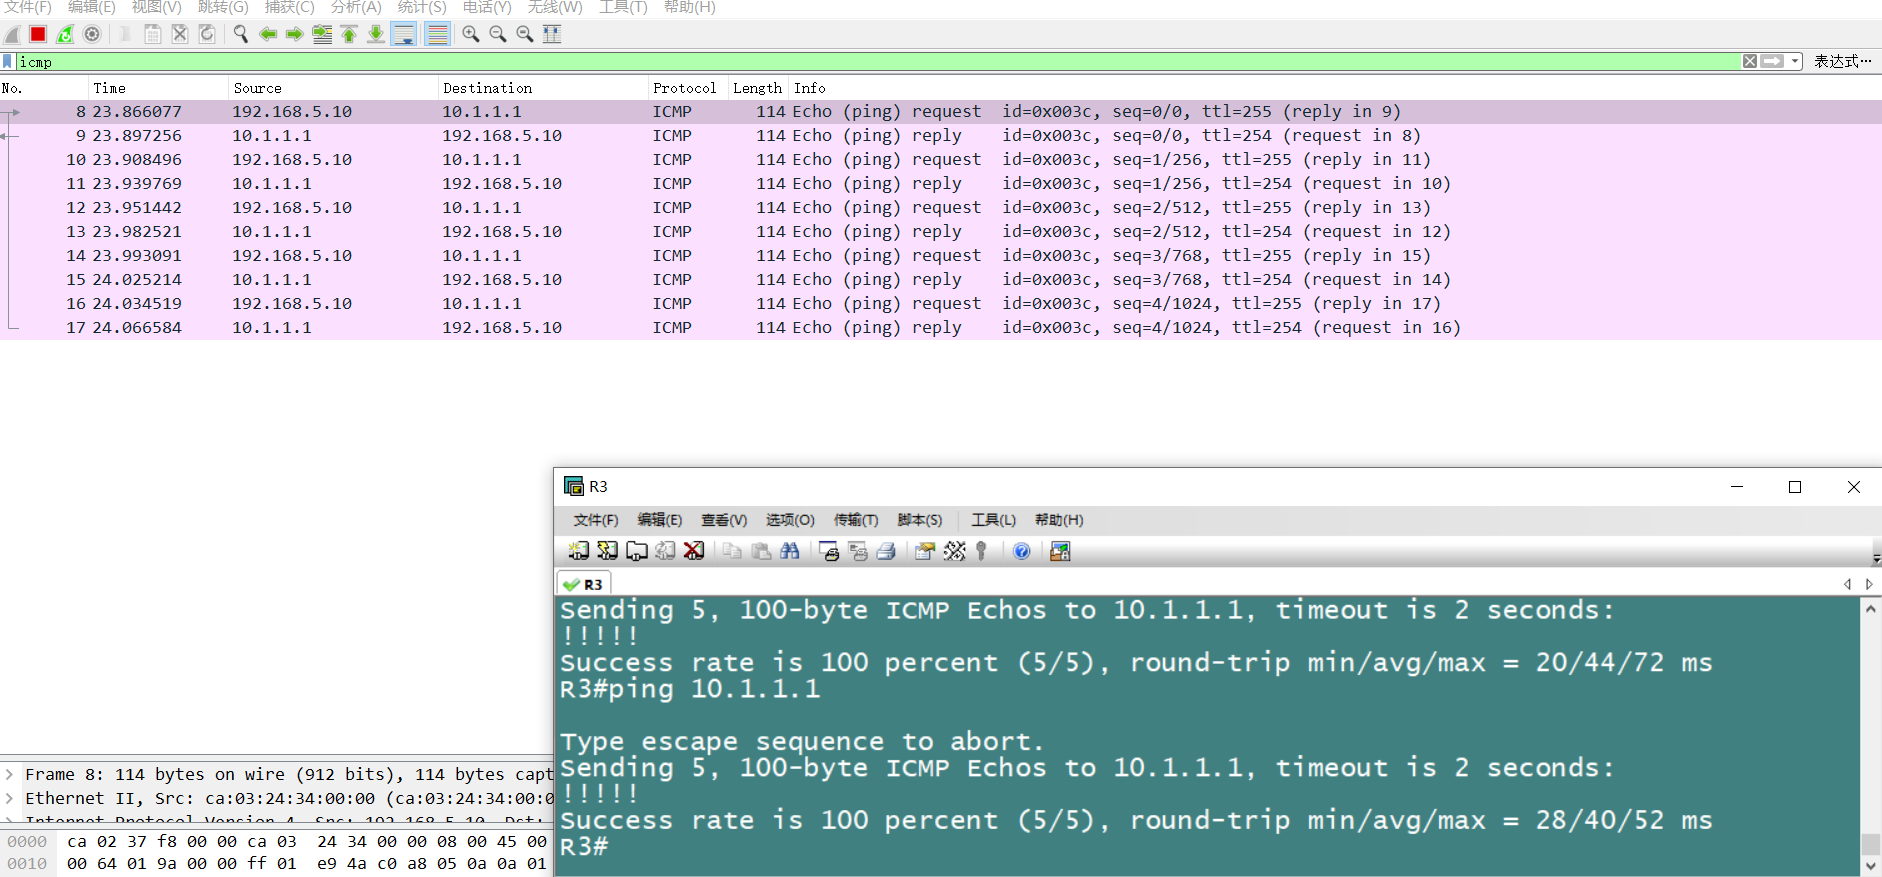Open the display filter bookmark menu
1882x877 pixels.
pos(8,61)
